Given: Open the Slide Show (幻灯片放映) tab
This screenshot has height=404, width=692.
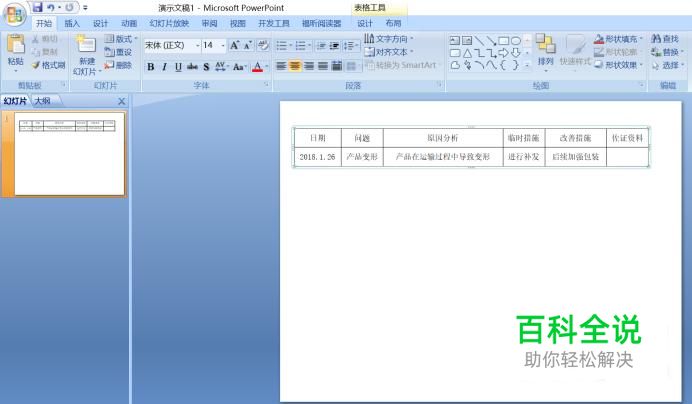Looking at the screenshot, I should [169, 23].
